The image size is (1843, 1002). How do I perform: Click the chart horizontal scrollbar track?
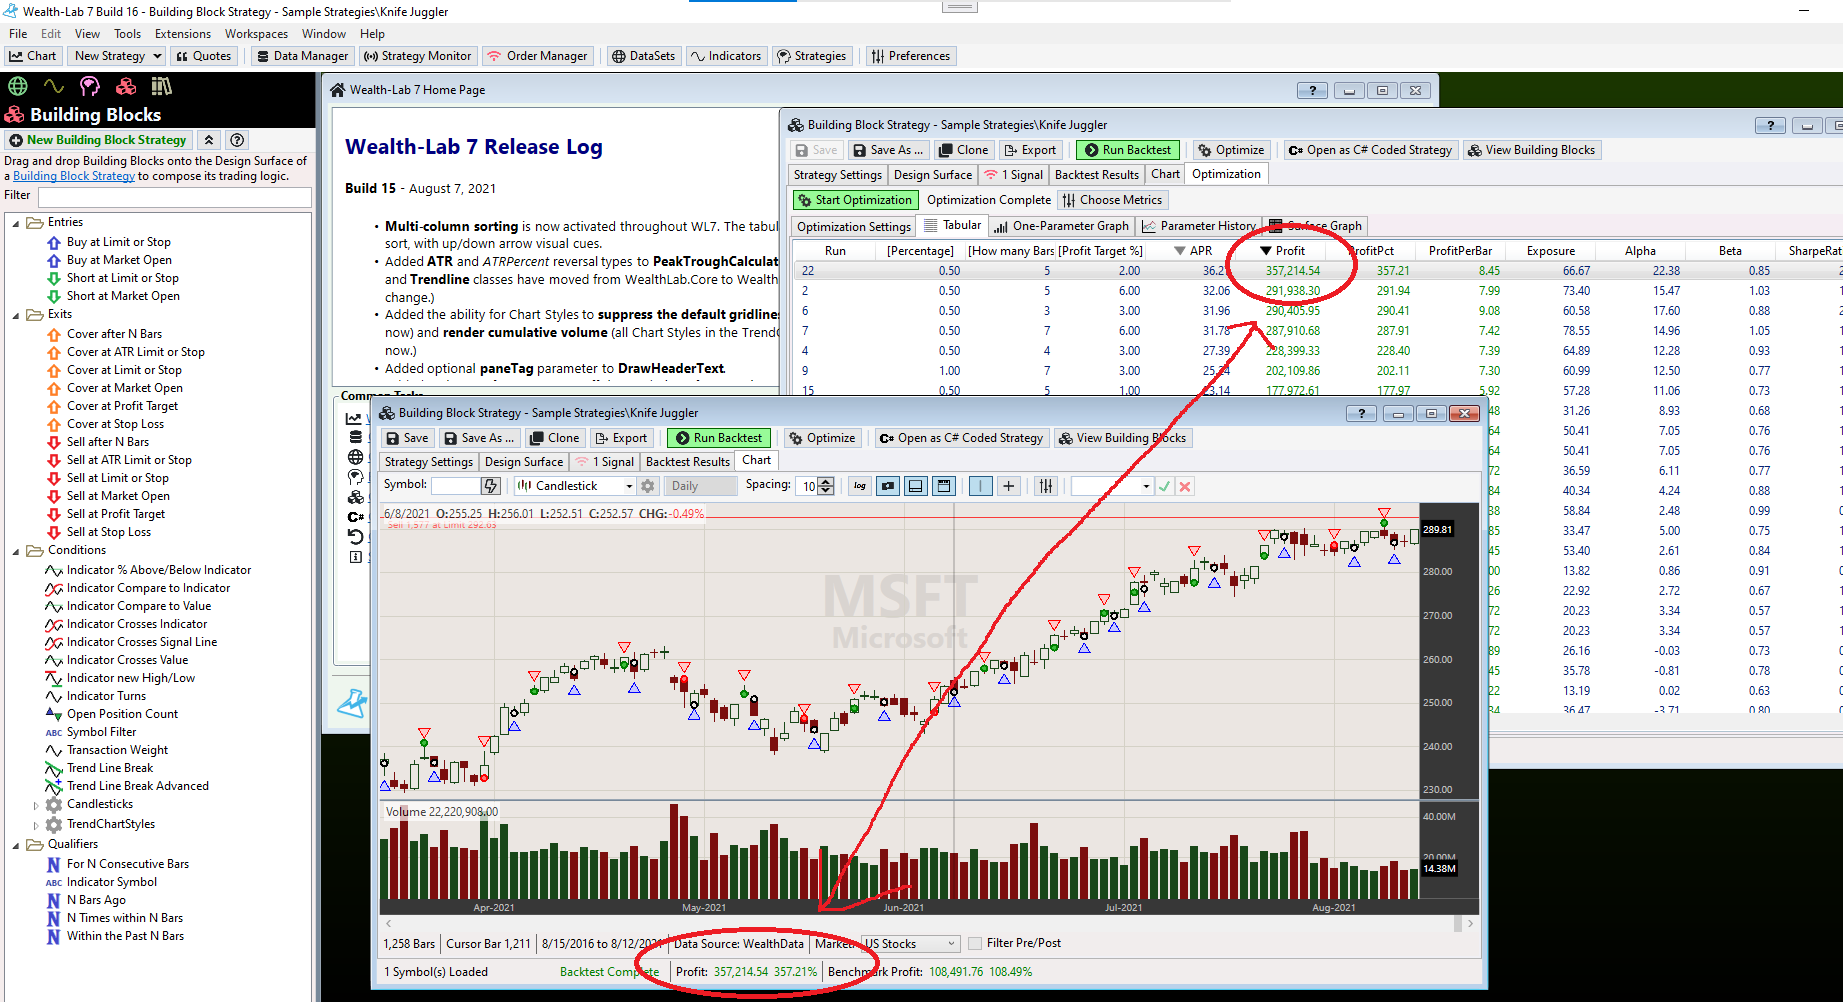(920, 923)
